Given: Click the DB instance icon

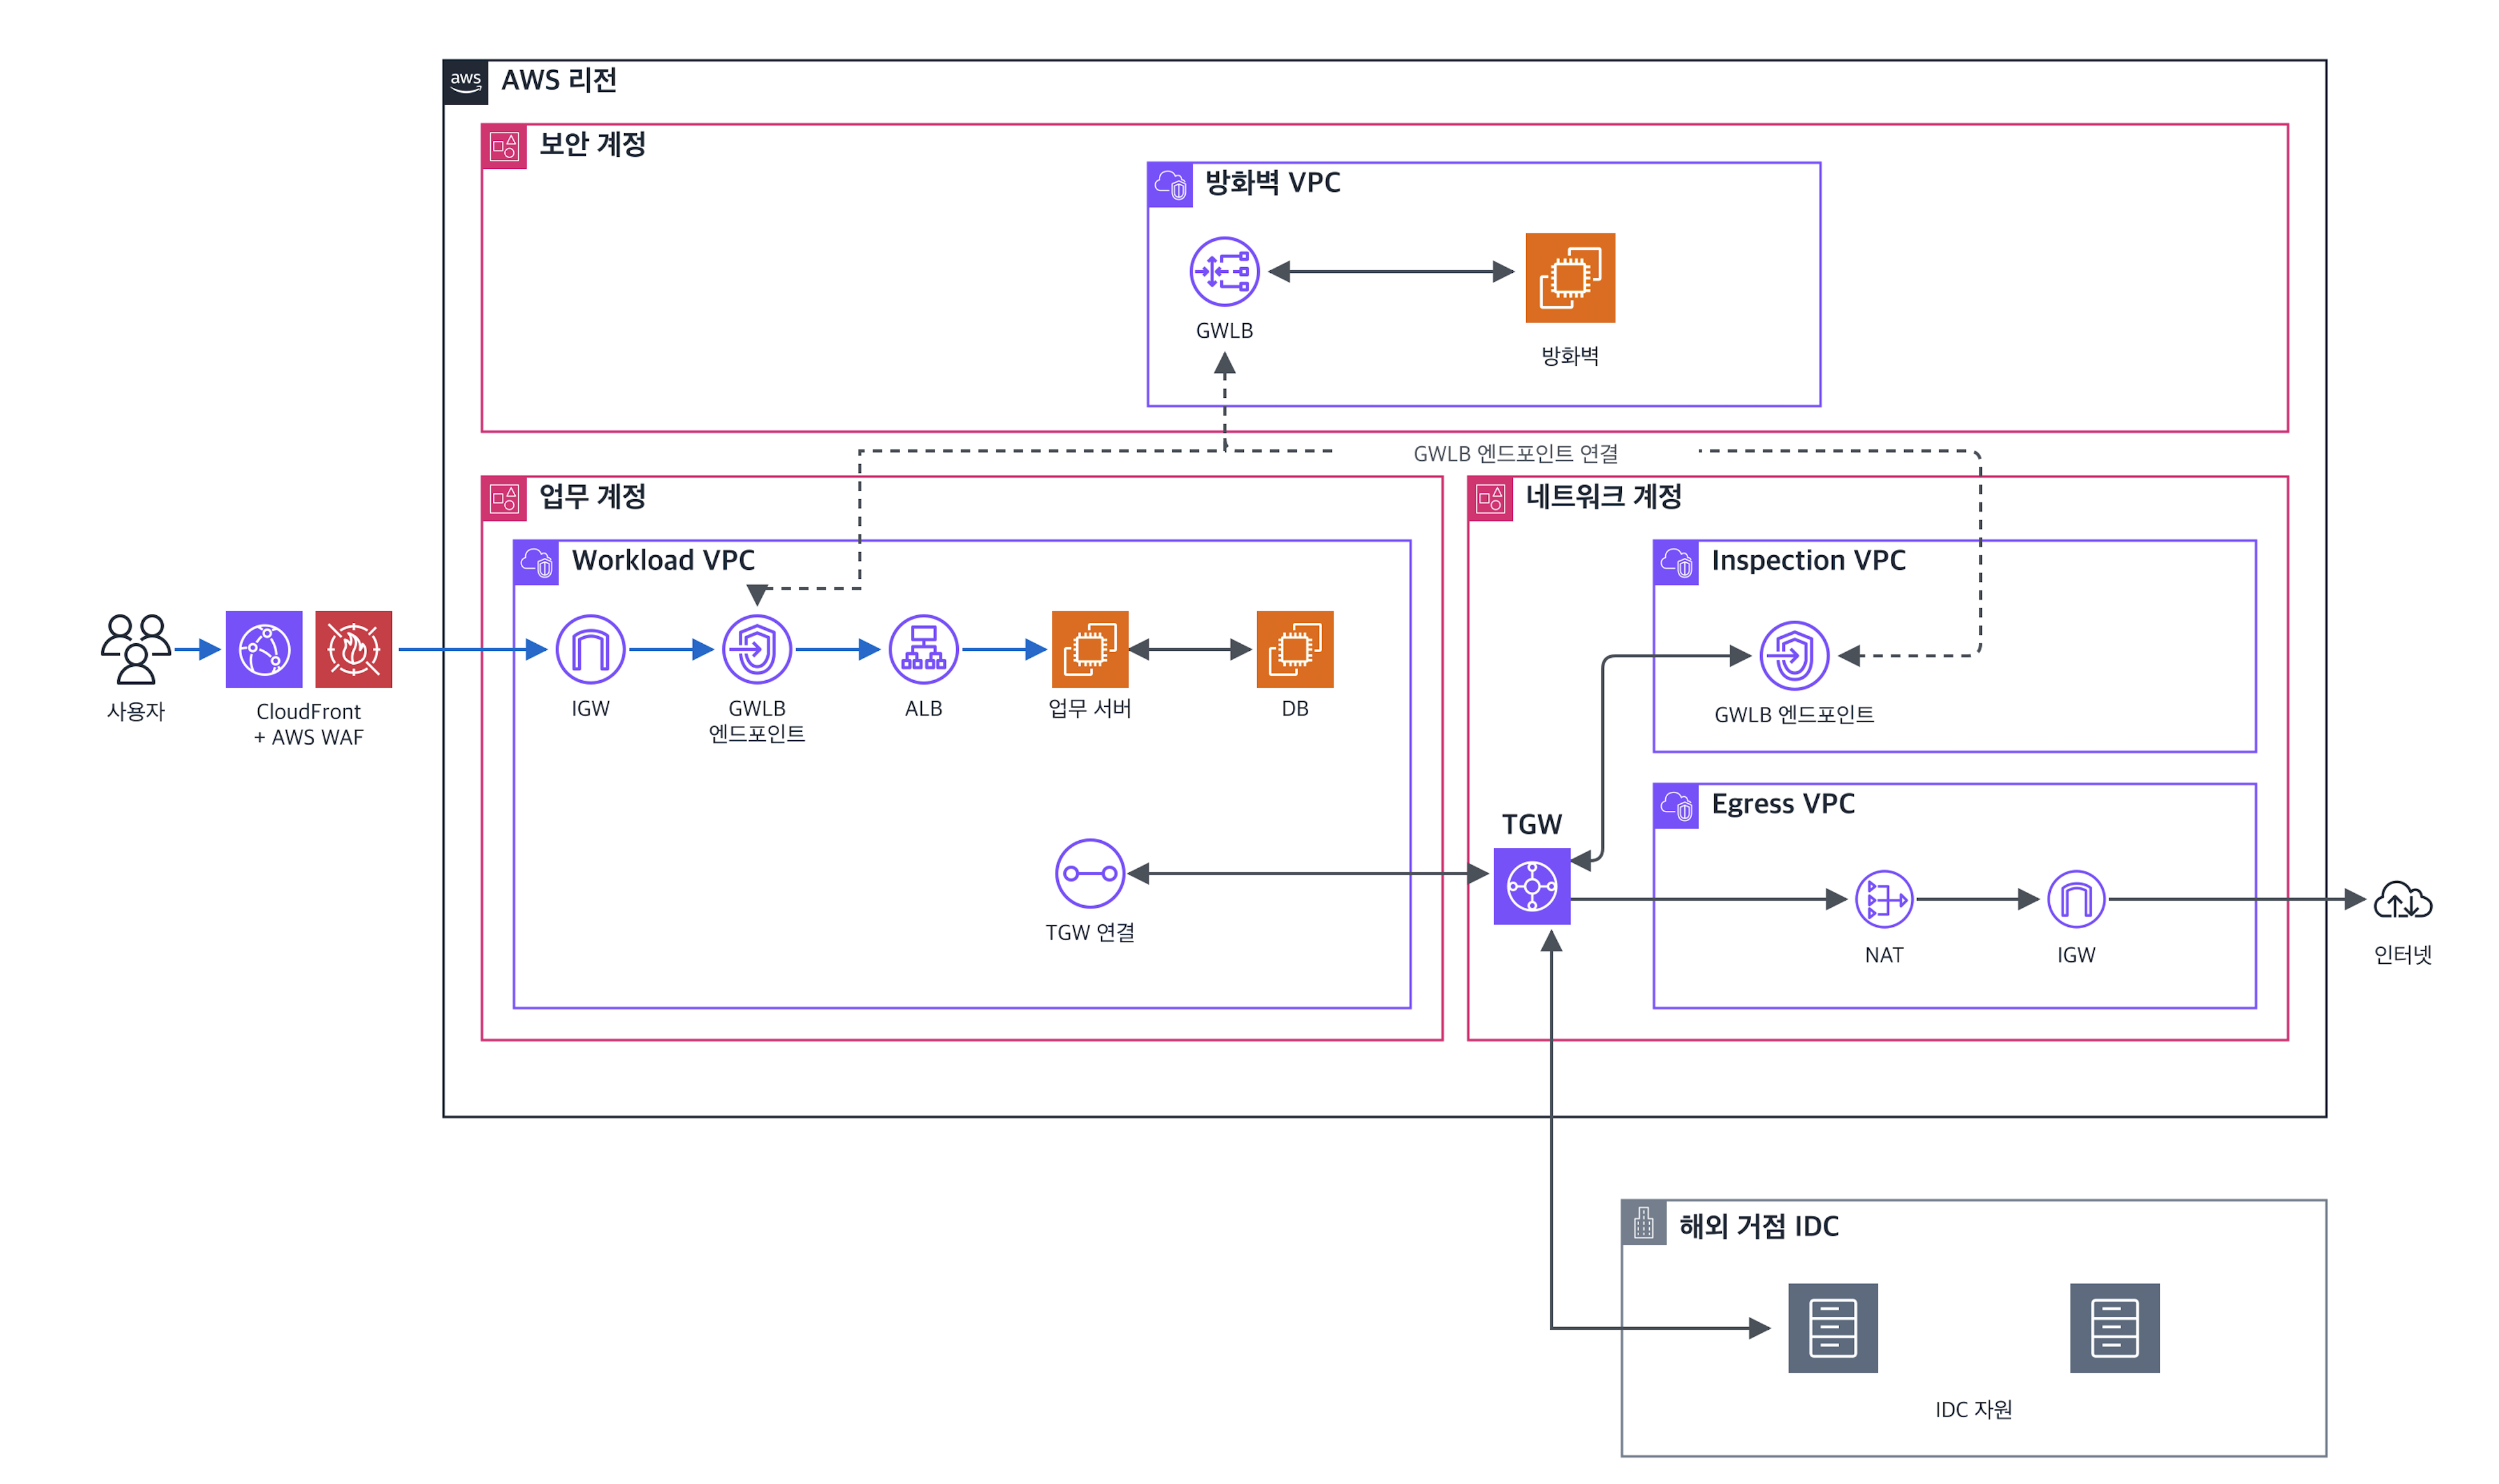Looking at the screenshot, I should (1295, 649).
